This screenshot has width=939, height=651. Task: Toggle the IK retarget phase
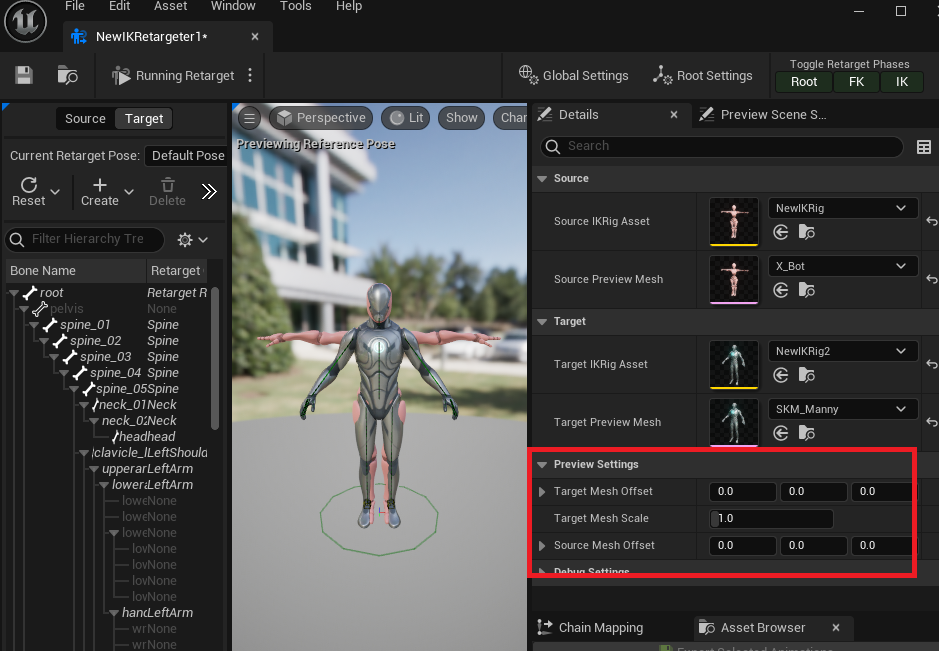[x=902, y=82]
